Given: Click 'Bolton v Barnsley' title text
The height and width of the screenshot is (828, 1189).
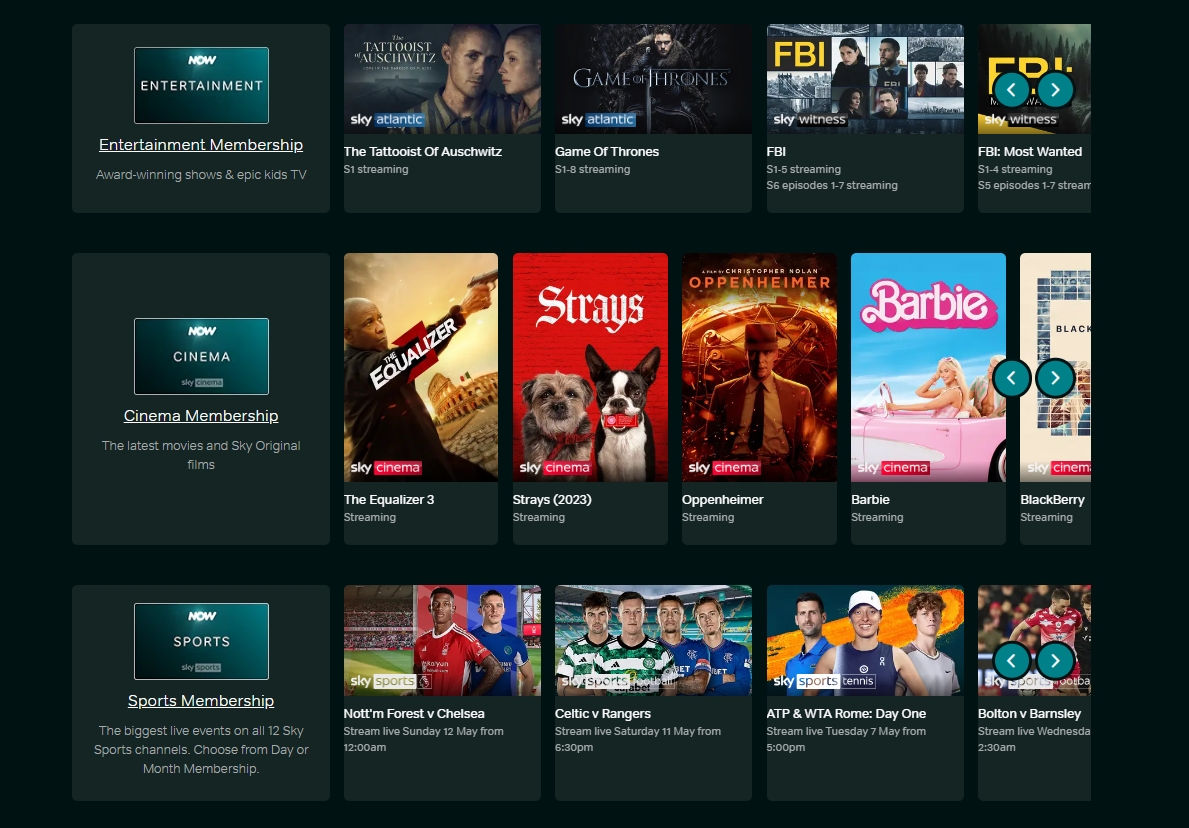Looking at the screenshot, I should pos(1030,714).
